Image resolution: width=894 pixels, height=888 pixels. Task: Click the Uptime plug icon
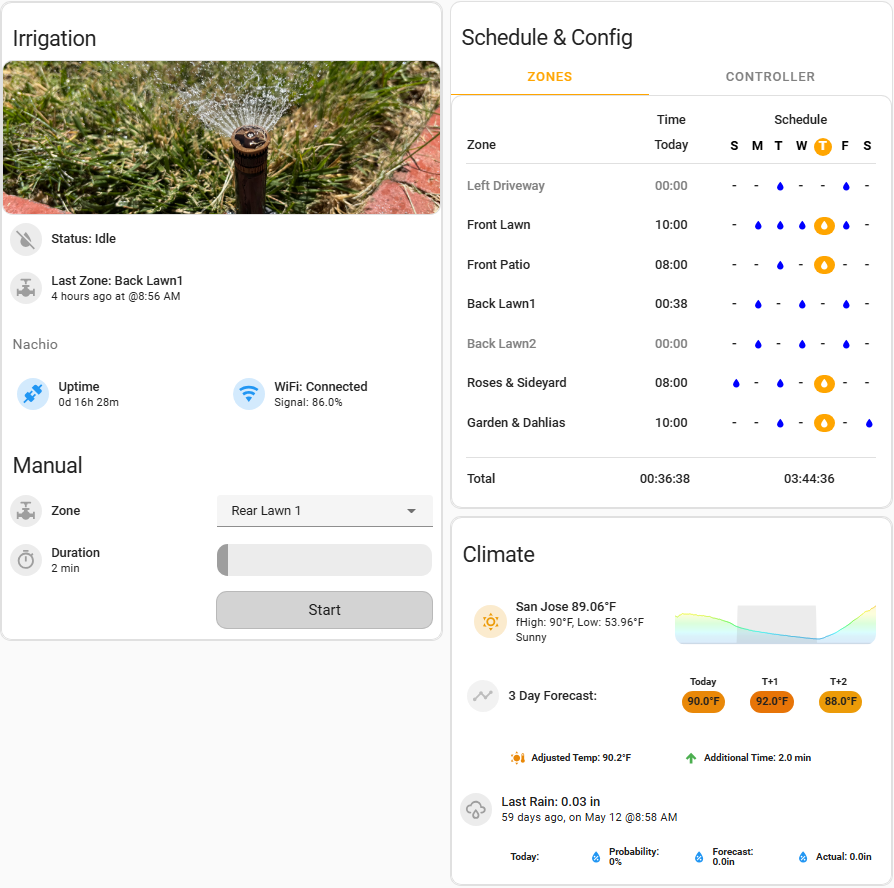[x=33, y=394]
